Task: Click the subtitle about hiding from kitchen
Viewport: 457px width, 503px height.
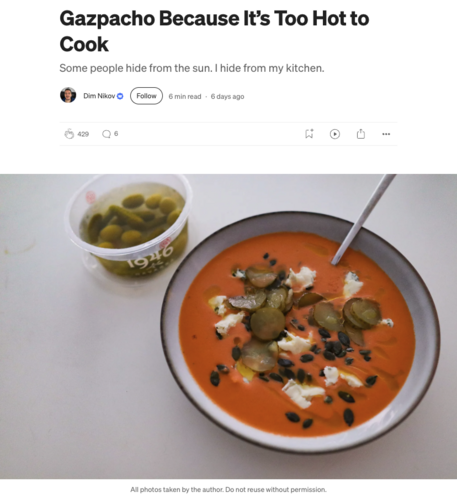Action: 192,68
